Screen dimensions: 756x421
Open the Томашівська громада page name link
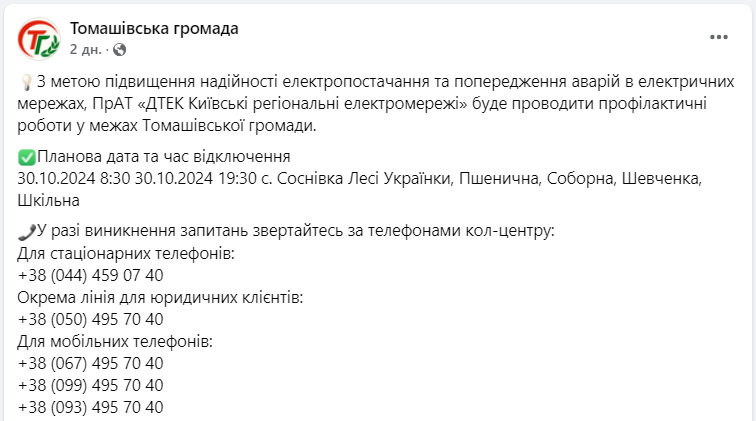tap(154, 28)
